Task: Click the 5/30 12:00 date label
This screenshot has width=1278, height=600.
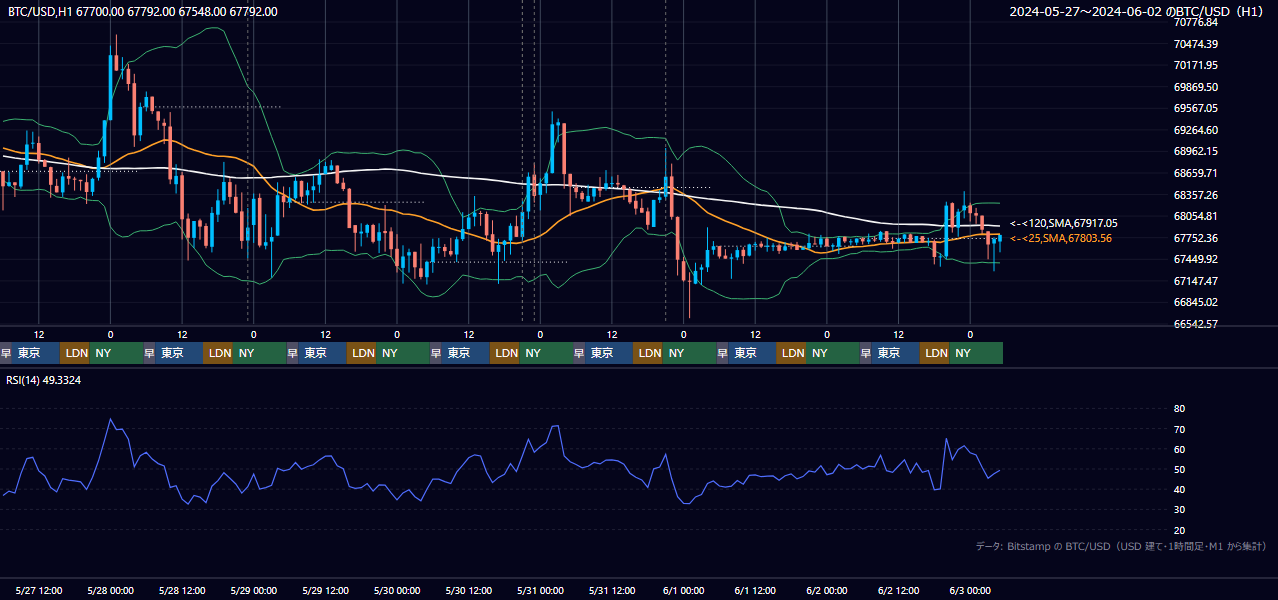Action: (x=468, y=590)
